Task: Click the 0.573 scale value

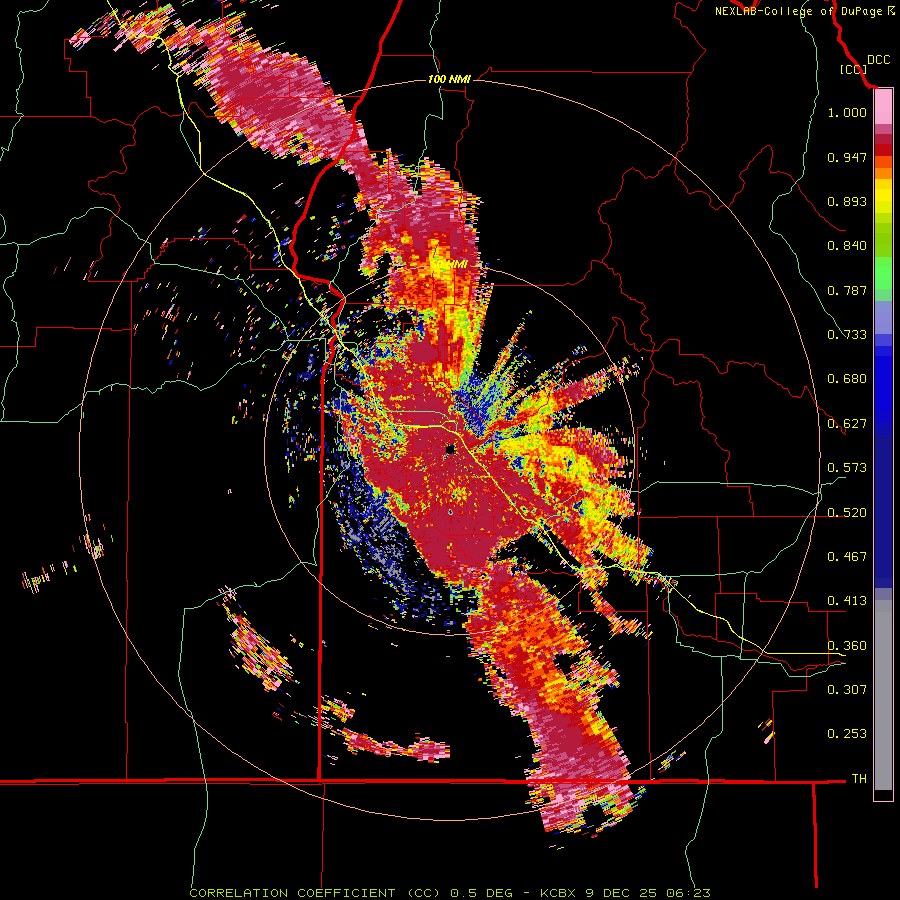Action: [847, 468]
